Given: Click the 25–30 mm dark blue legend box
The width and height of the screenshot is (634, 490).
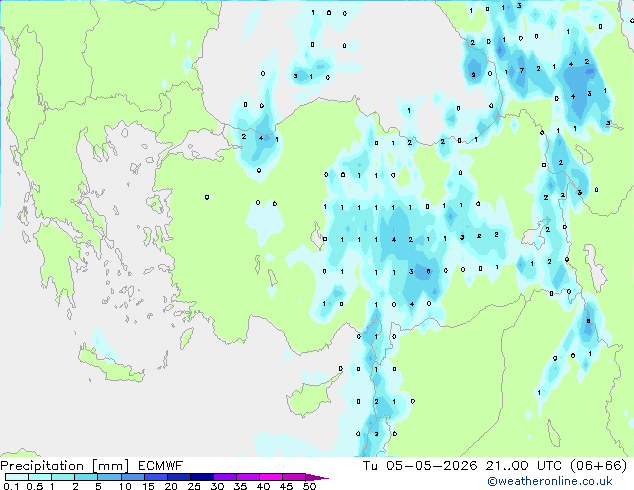Looking at the screenshot, I should click(x=202, y=477).
